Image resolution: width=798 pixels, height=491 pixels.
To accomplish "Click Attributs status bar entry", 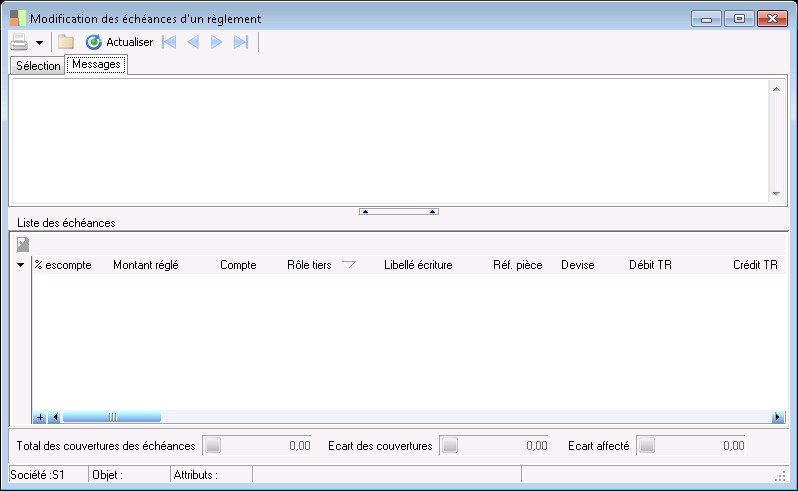I will click(x=211, y=475).
